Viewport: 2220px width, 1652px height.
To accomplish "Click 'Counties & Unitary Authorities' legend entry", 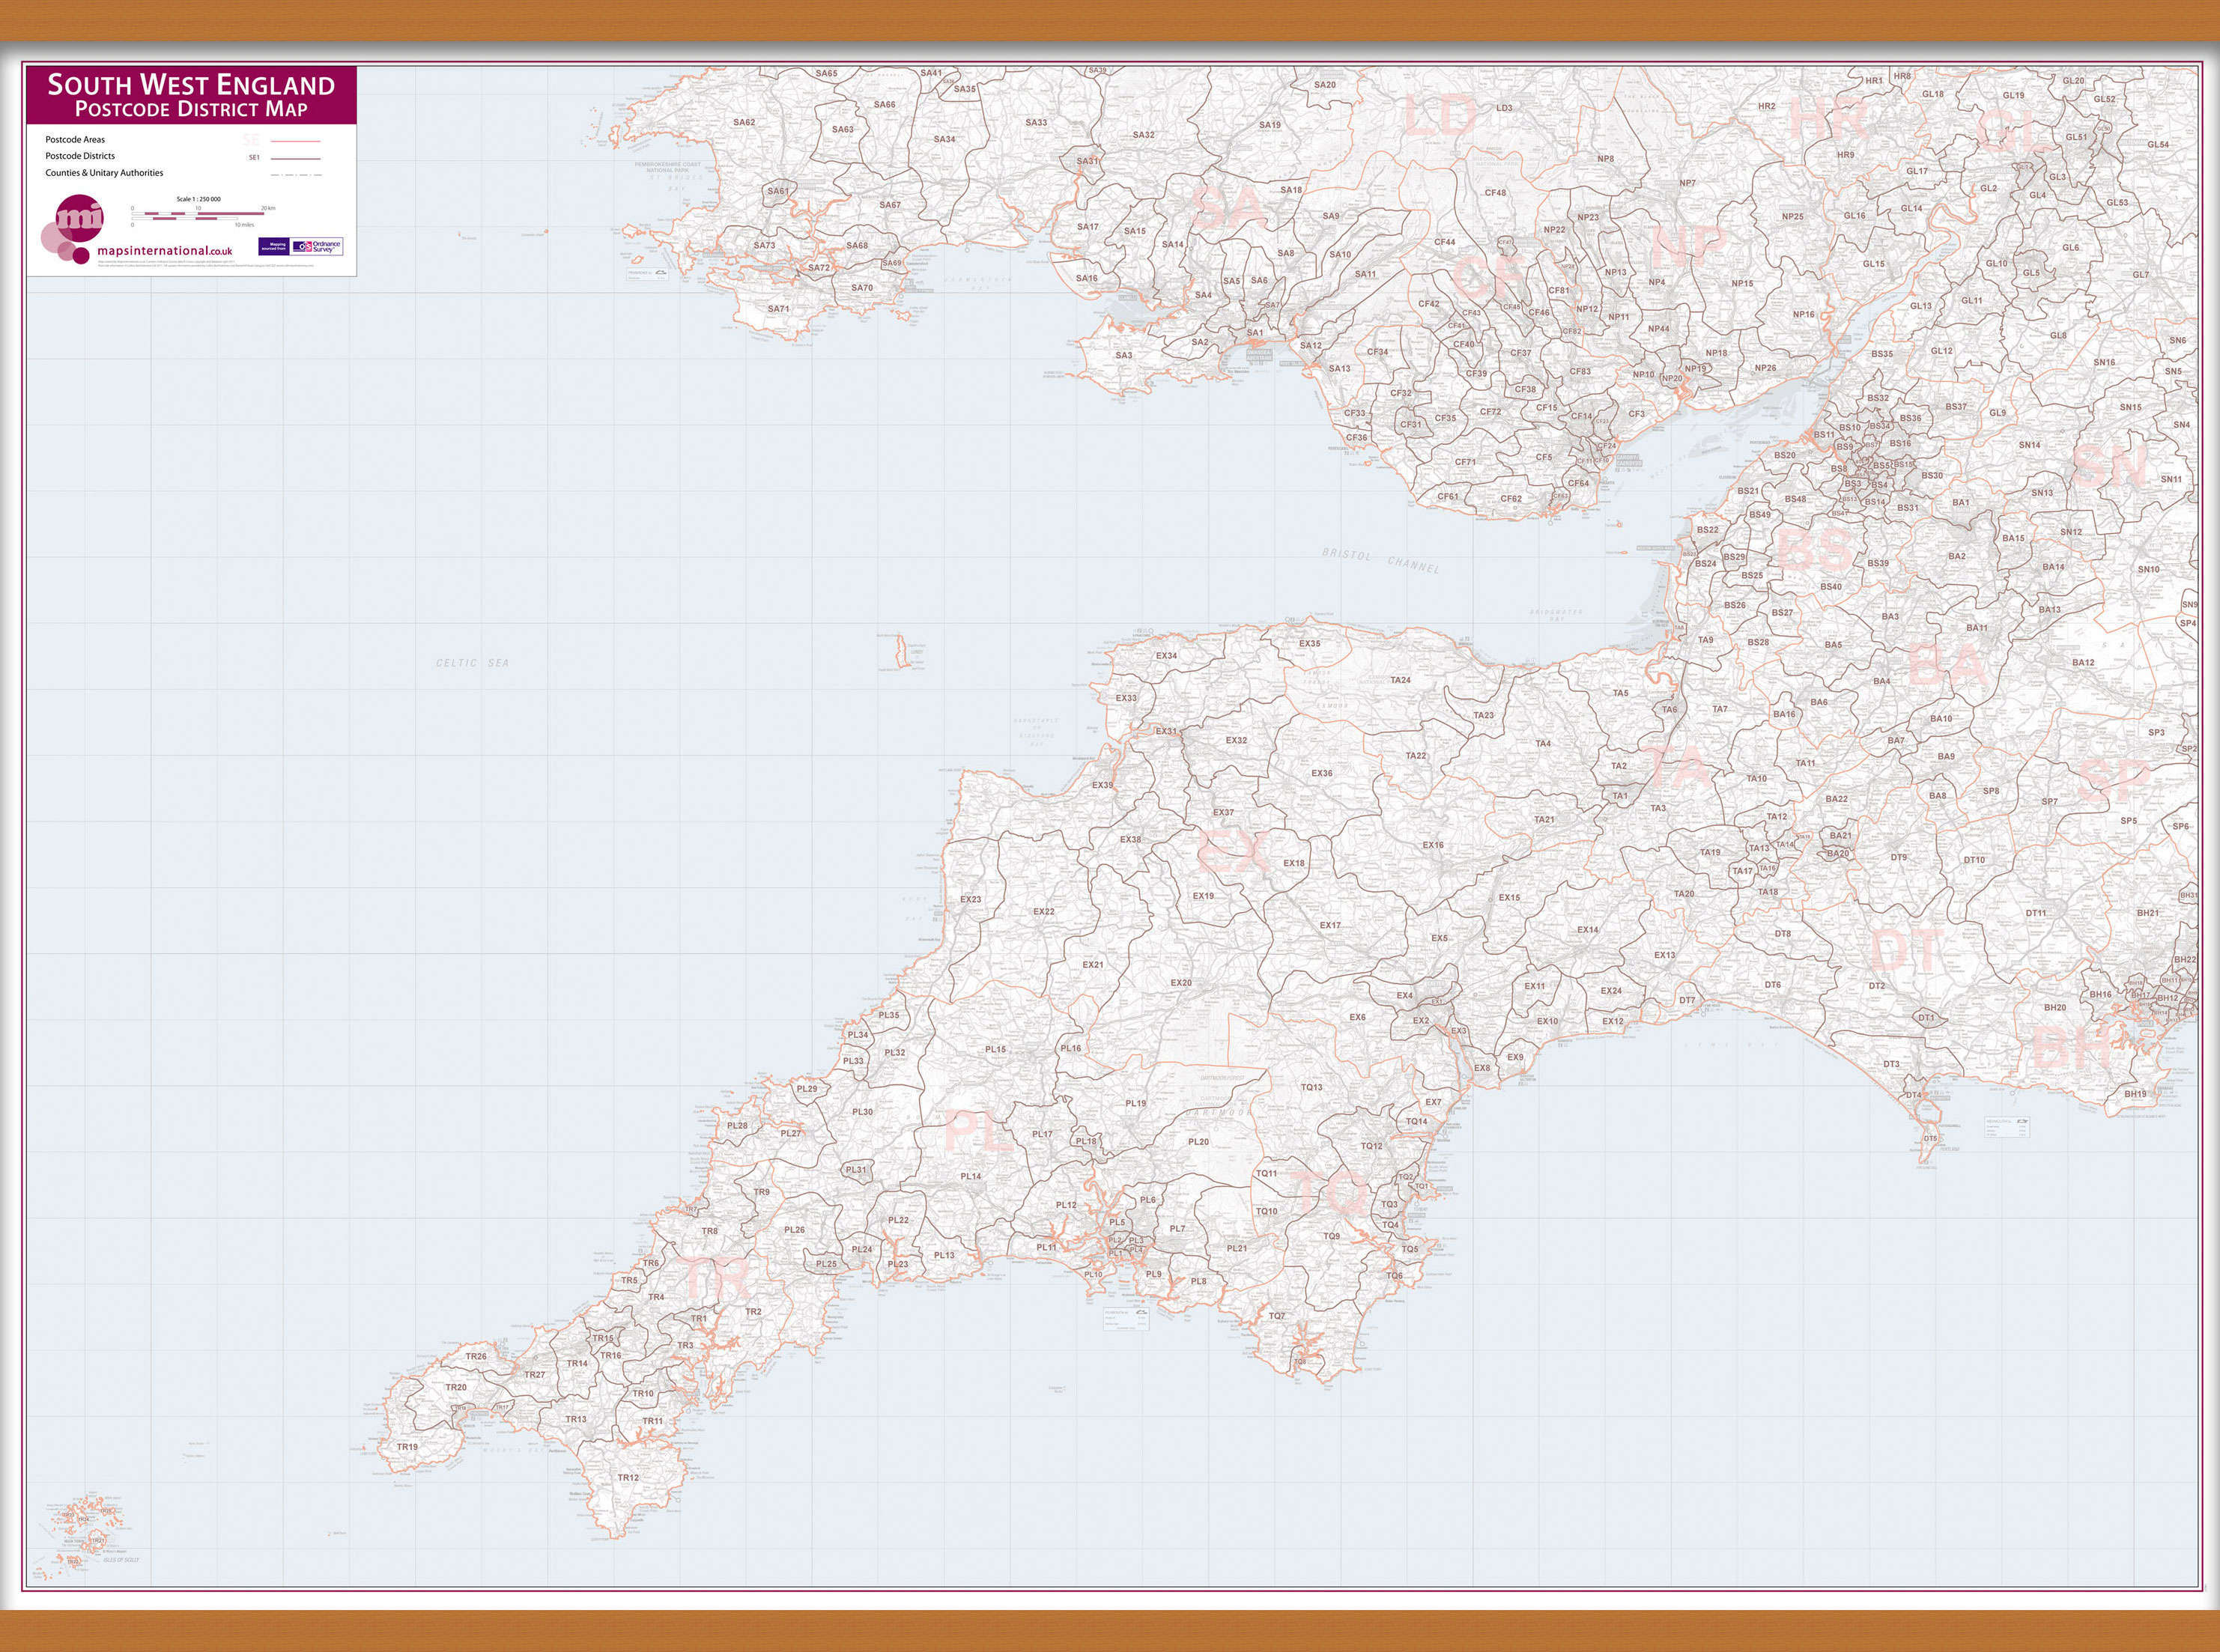I will [x=104, y=173].
